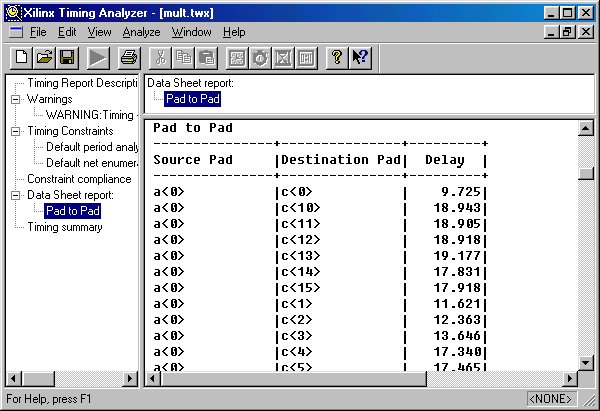Click destination pad c<10>
600x411 pixels.
tap(301, 208)
